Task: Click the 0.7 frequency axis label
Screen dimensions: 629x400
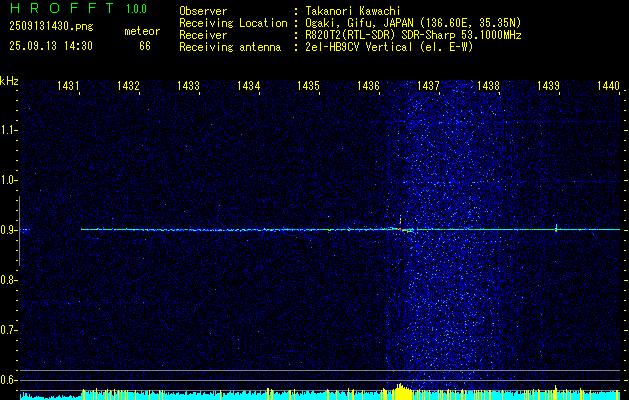Action: (7, 330)
